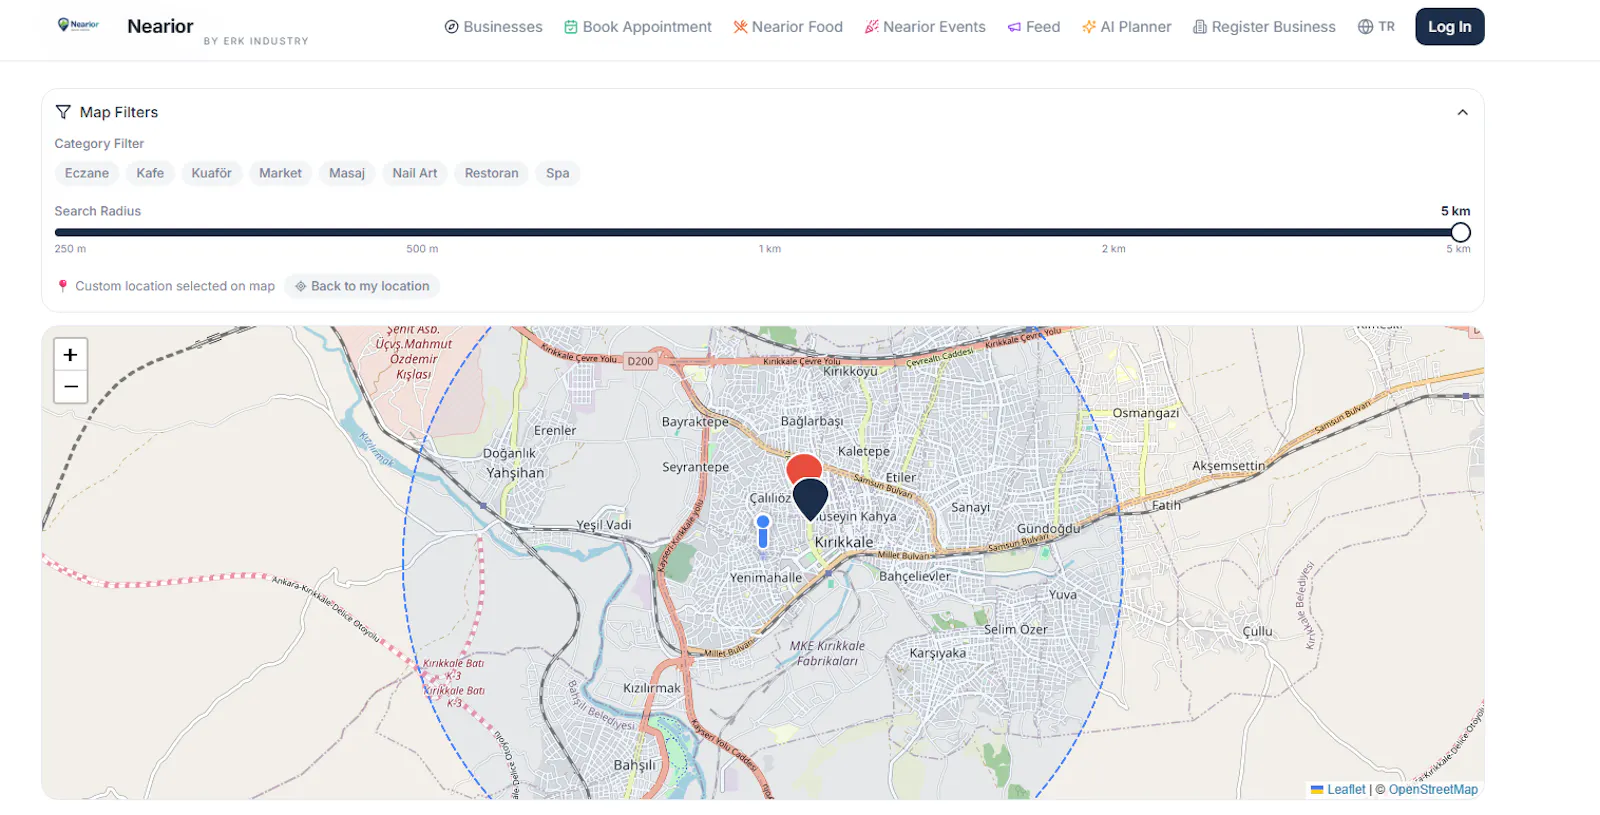Click the Kırıkkale city label on map
This screenshot has height=815, width=1600.
click(x=843, y=542)
